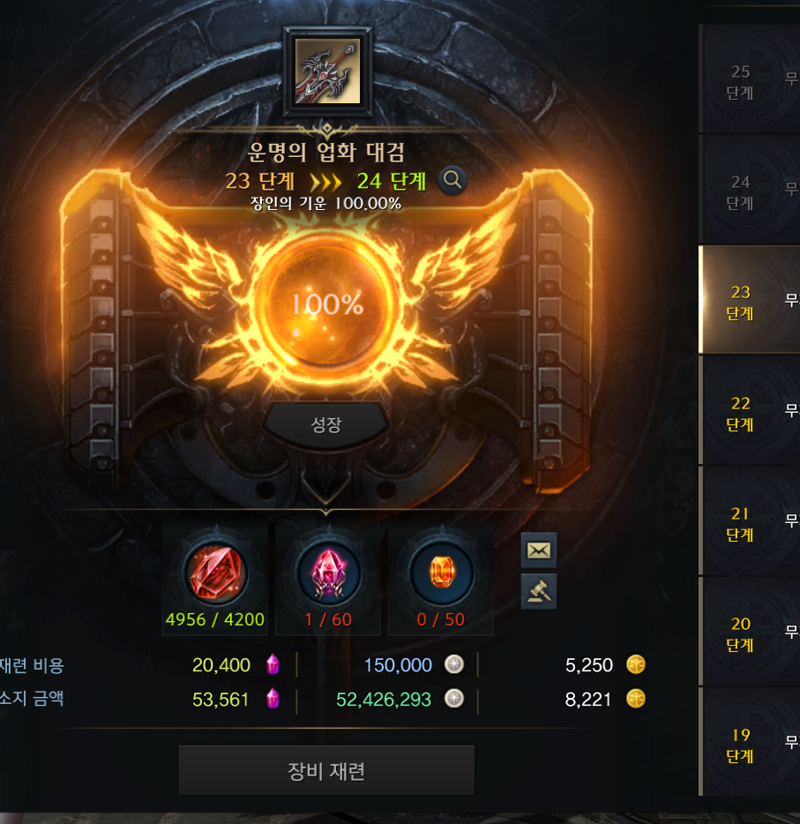Click the red destiny stone material icon
The image size is (800, 824).
(215, 573)
